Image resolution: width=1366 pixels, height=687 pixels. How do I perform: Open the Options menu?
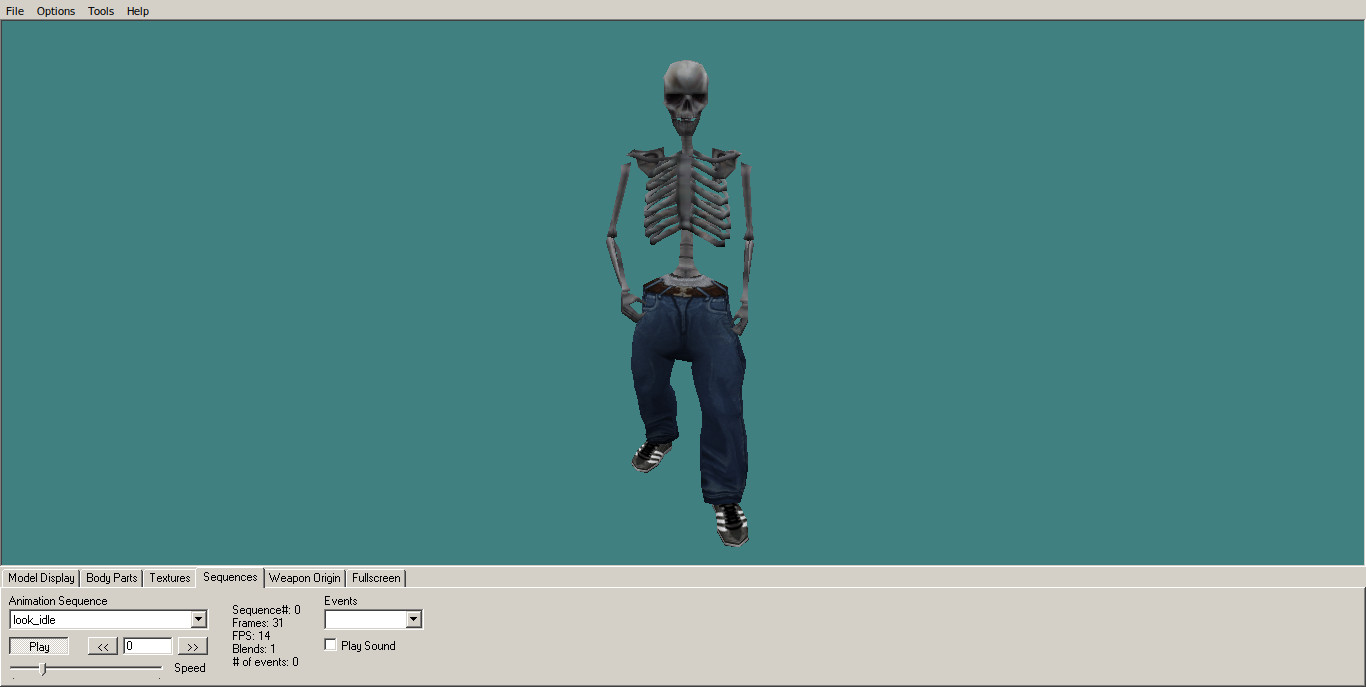pyautogui.click(x=55, y=11)
